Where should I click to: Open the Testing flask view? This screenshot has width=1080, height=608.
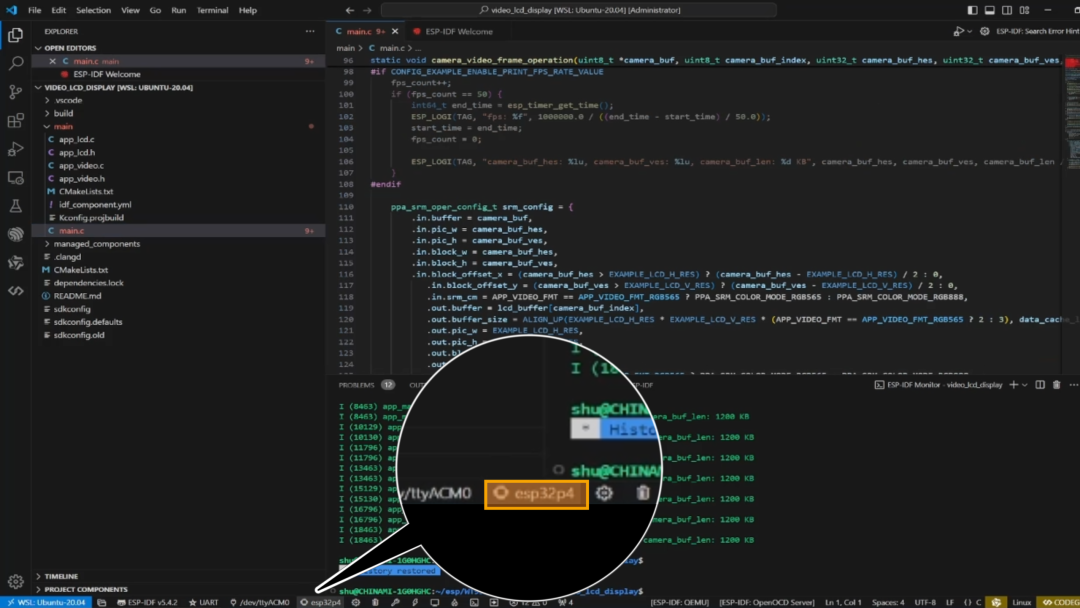click(15, 206)
